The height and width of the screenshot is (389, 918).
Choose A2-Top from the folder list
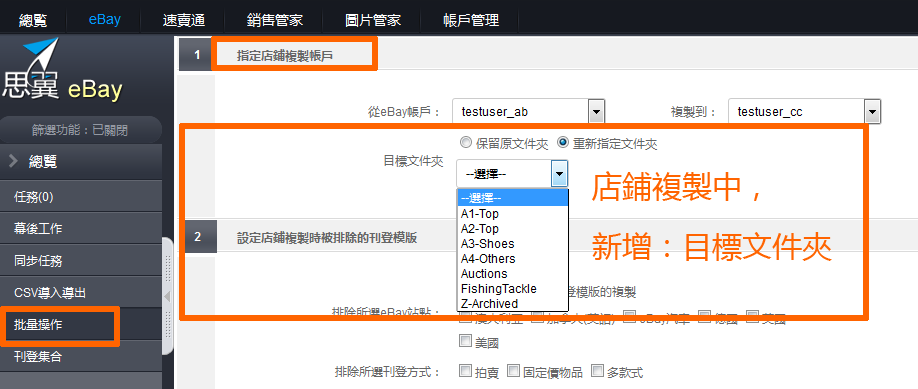(x=512, y=228)
